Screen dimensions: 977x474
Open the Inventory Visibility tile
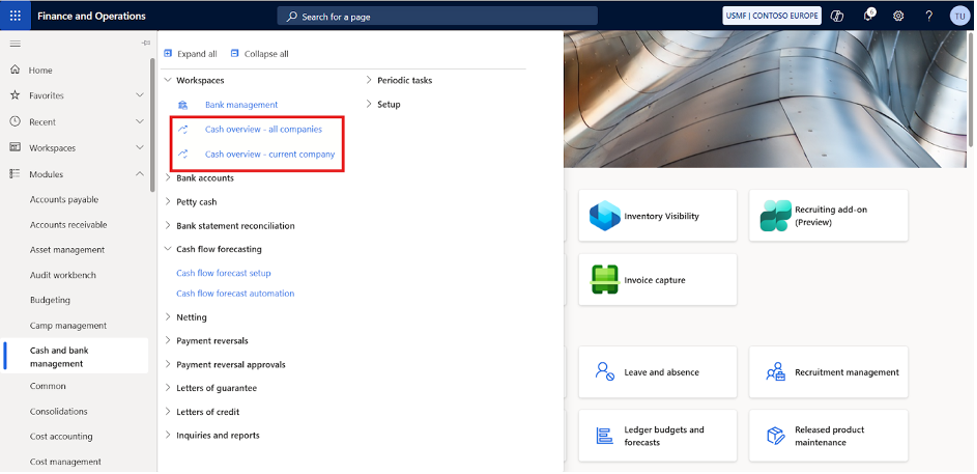650,216
